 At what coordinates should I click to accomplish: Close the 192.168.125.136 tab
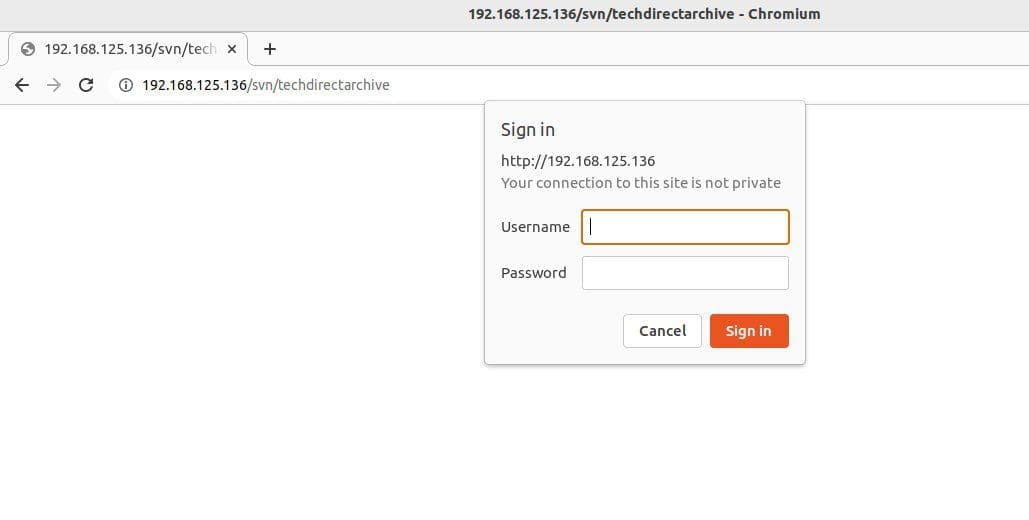pos(232,49)
